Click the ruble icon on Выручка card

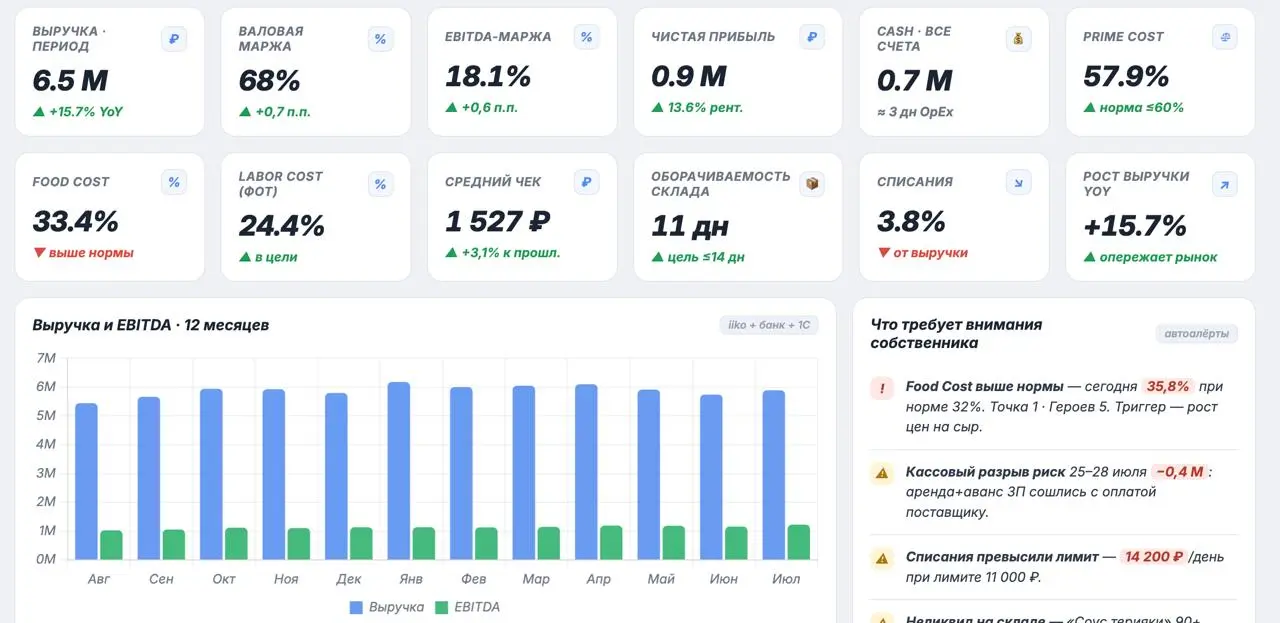174,39
